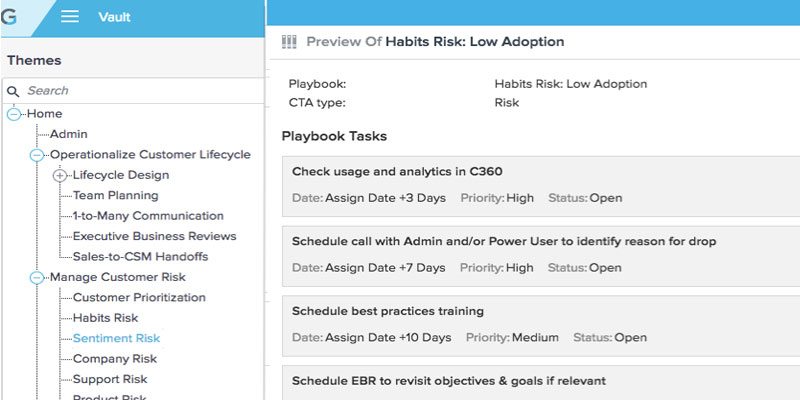This screenshot has width=800, height=400.
Task: Select Customer Prioritization in tree
Action: (x=139, y=297)
